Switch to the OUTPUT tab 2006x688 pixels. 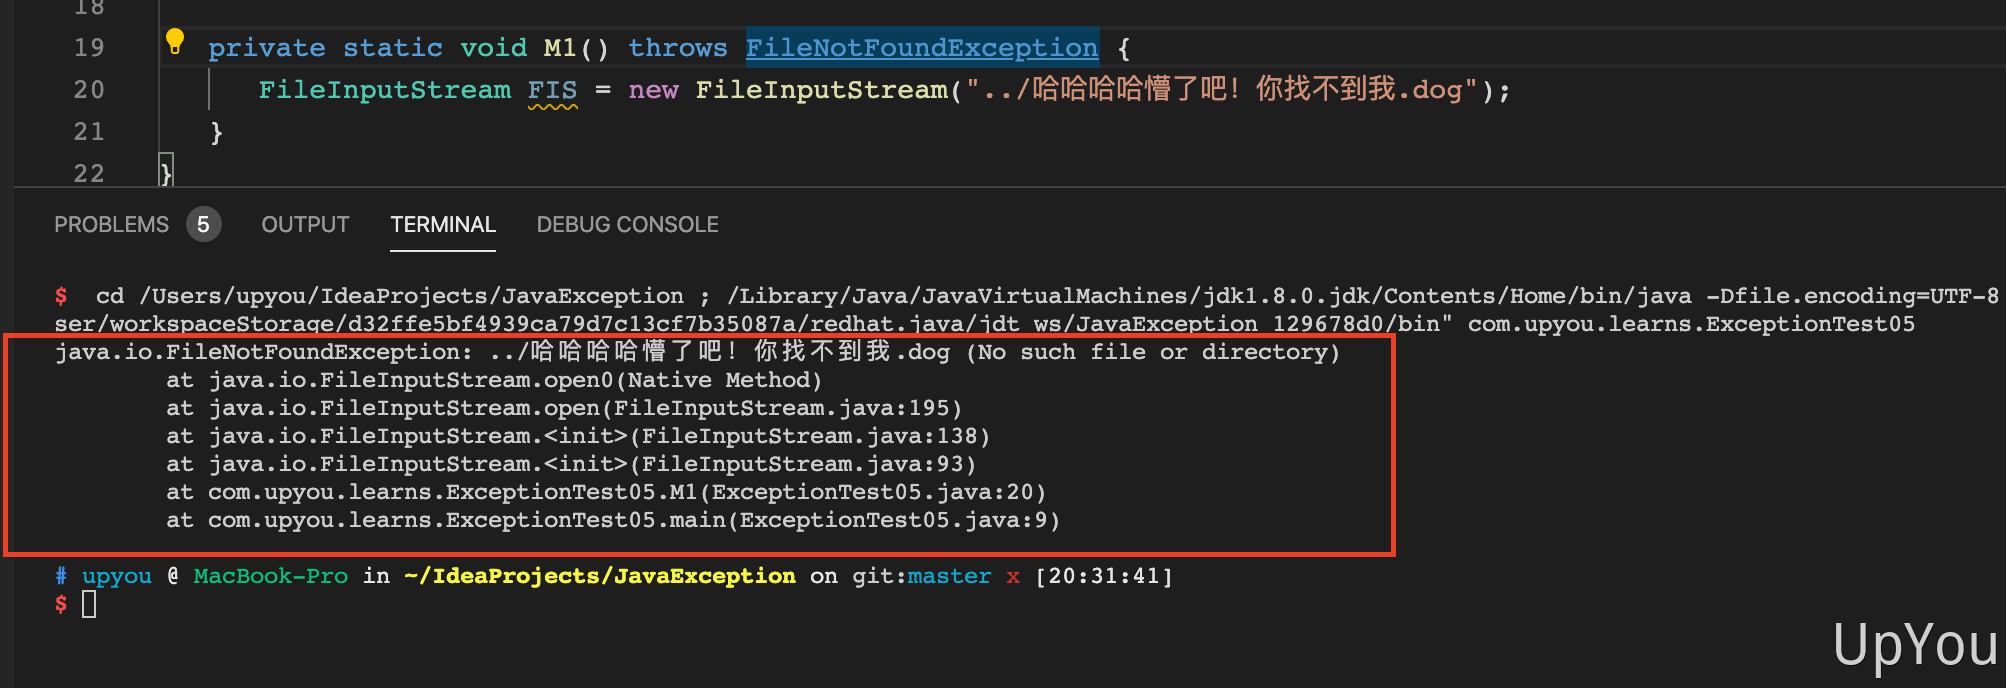click(x=305, y=225)
